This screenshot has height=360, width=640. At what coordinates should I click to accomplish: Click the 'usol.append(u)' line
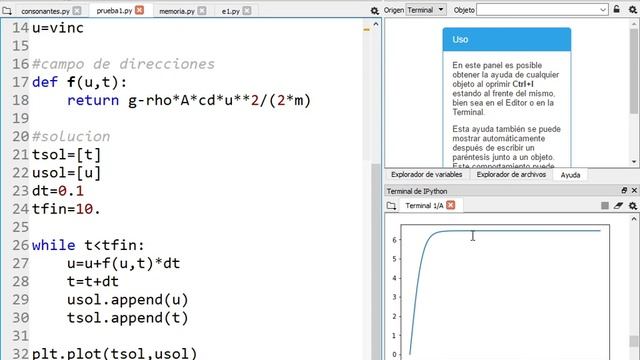pos(127,300)
